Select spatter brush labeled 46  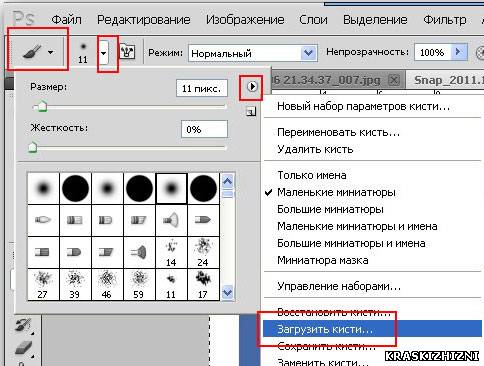coord(107,284)
